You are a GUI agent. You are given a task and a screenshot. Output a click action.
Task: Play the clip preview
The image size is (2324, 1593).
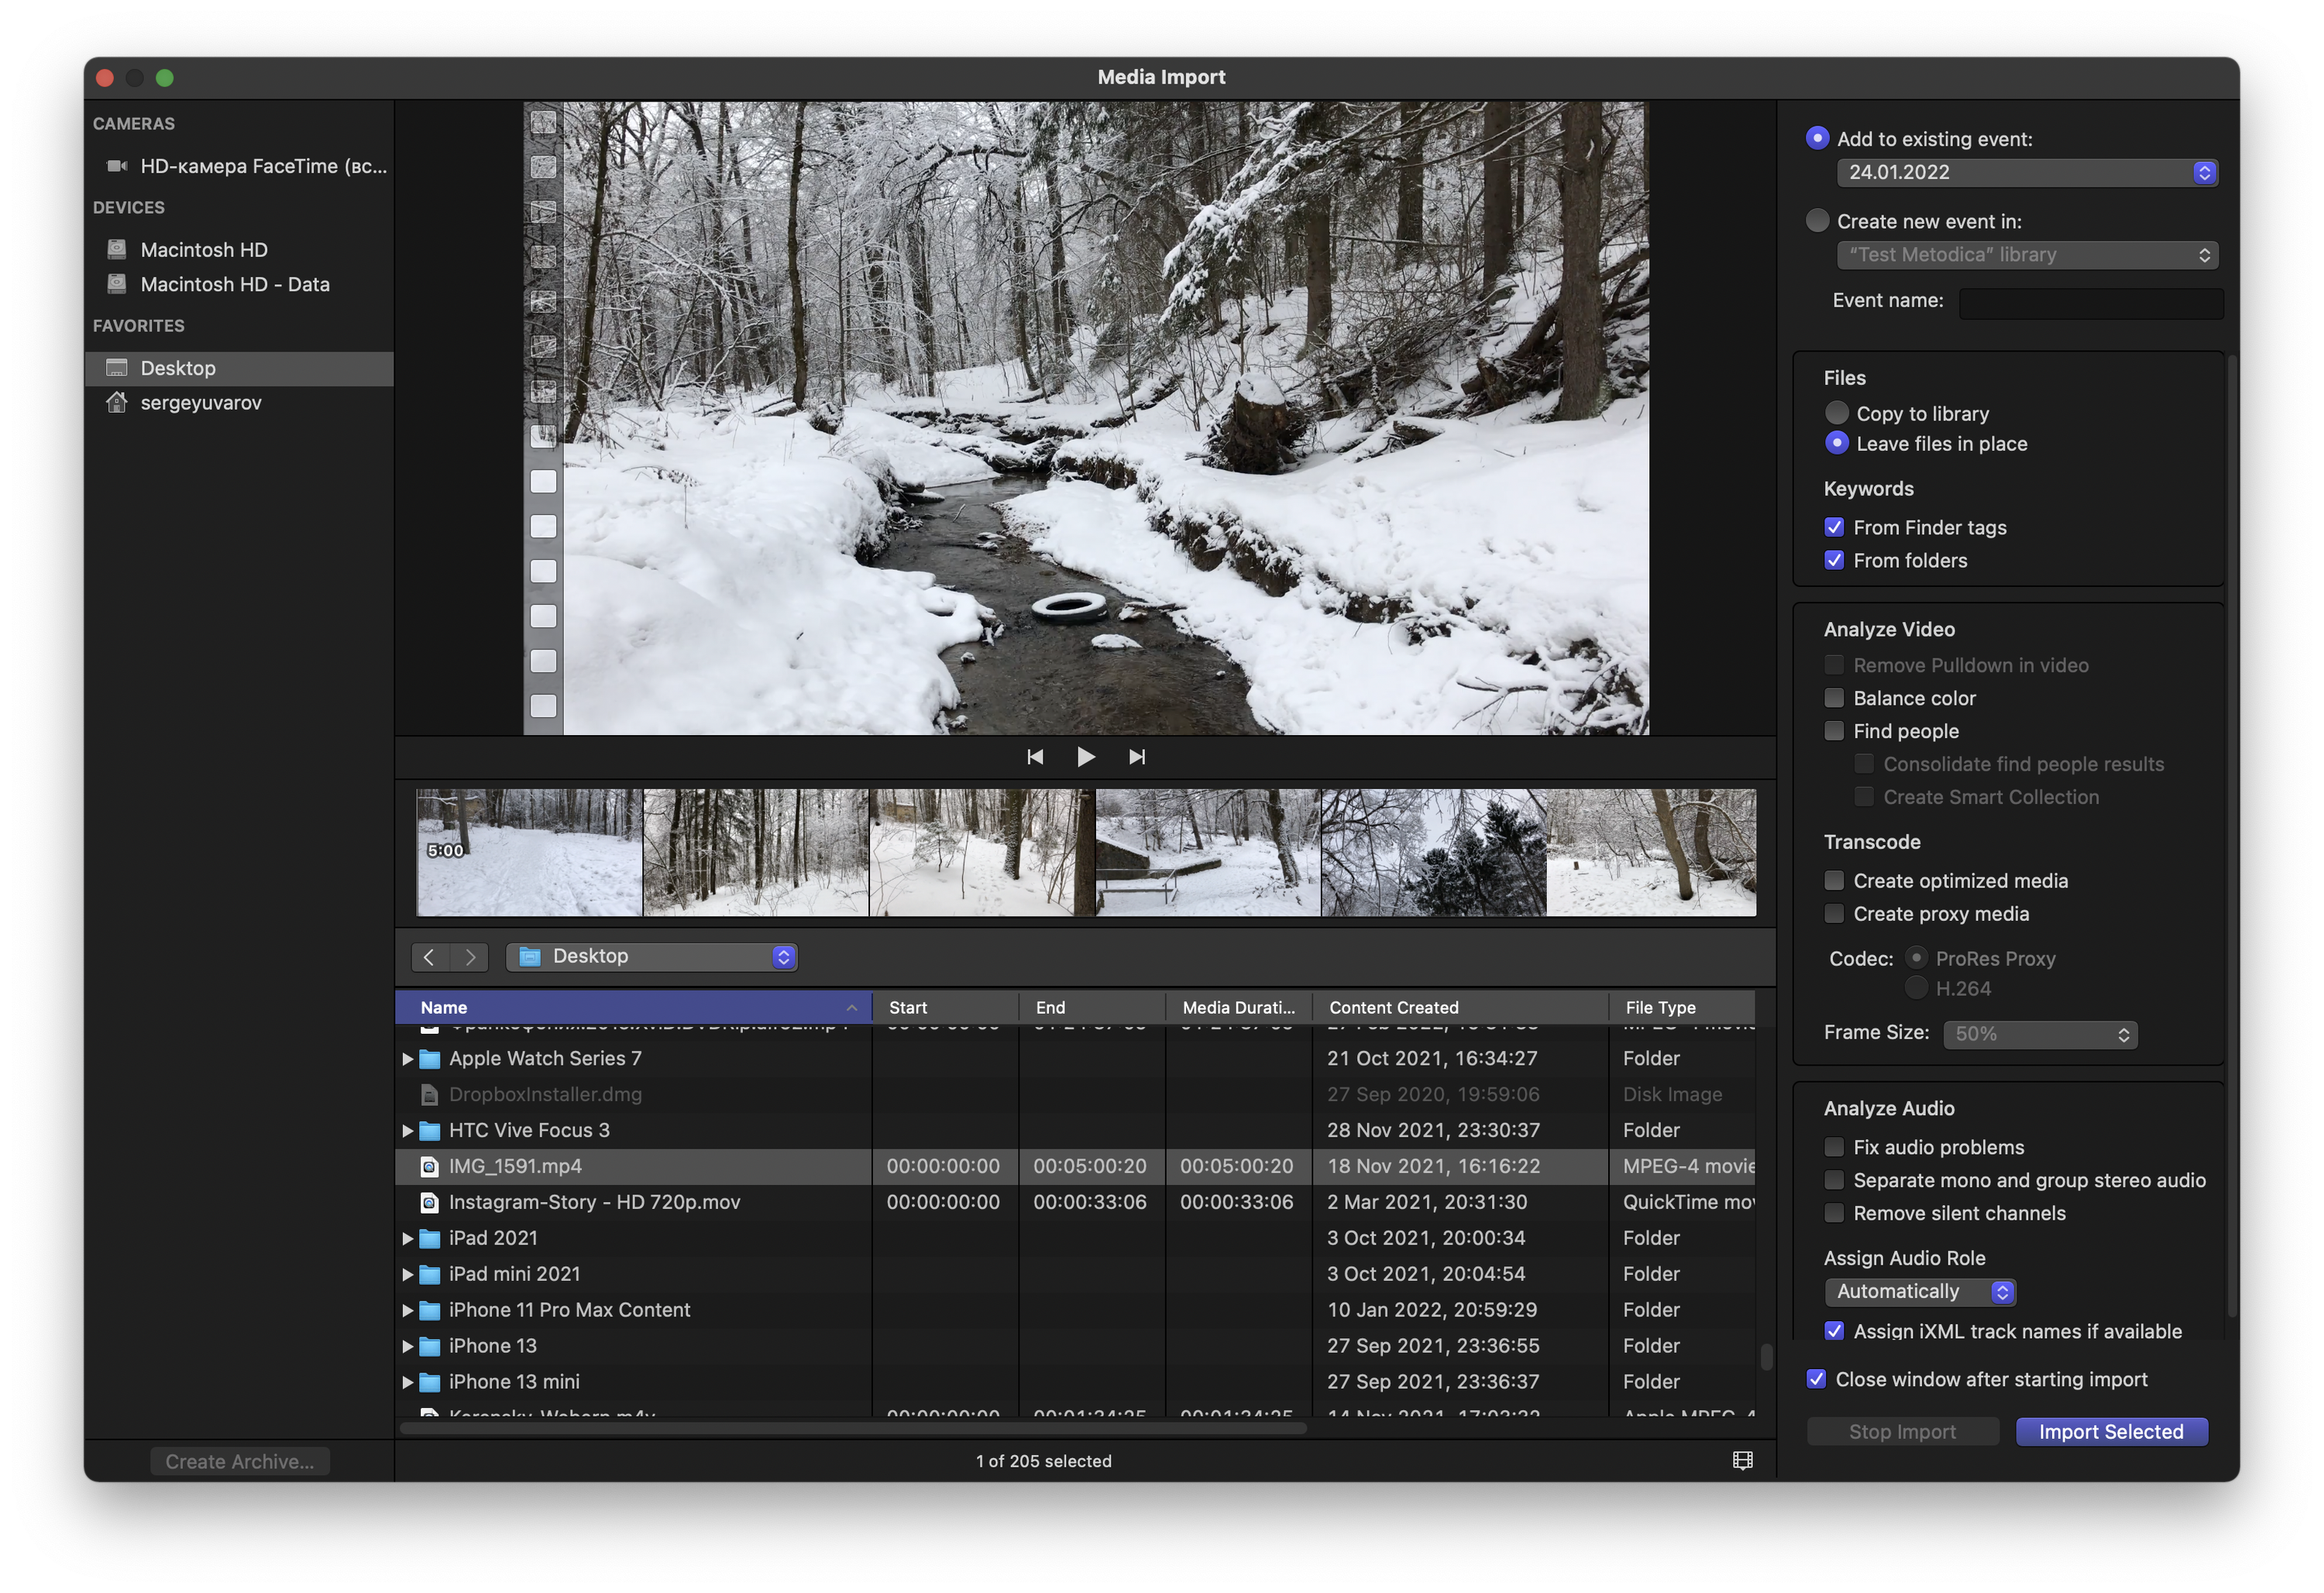[x=1085, y=757]
